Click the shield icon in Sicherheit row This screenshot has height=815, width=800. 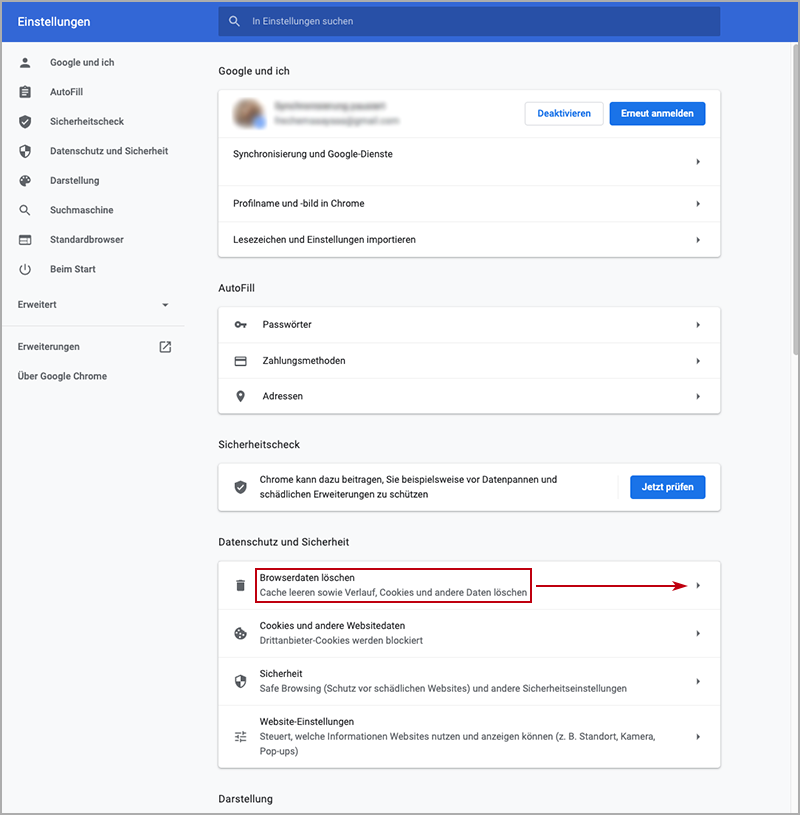click(240, 681)
